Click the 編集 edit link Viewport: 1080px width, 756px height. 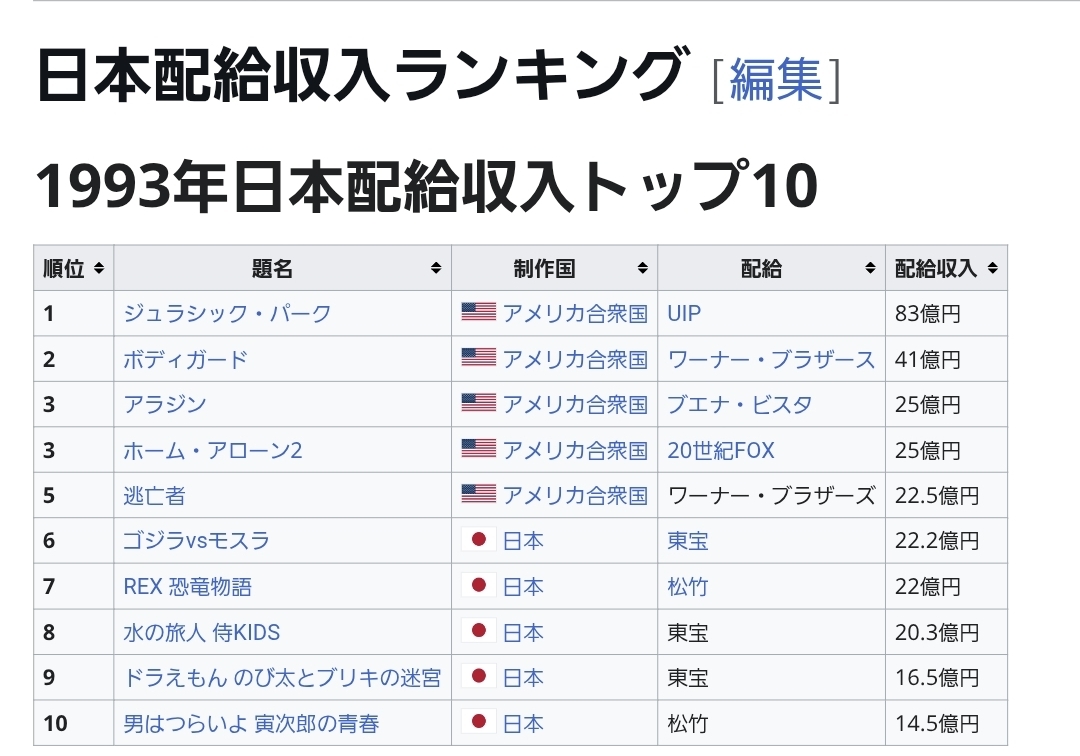(x=775, y=80)
